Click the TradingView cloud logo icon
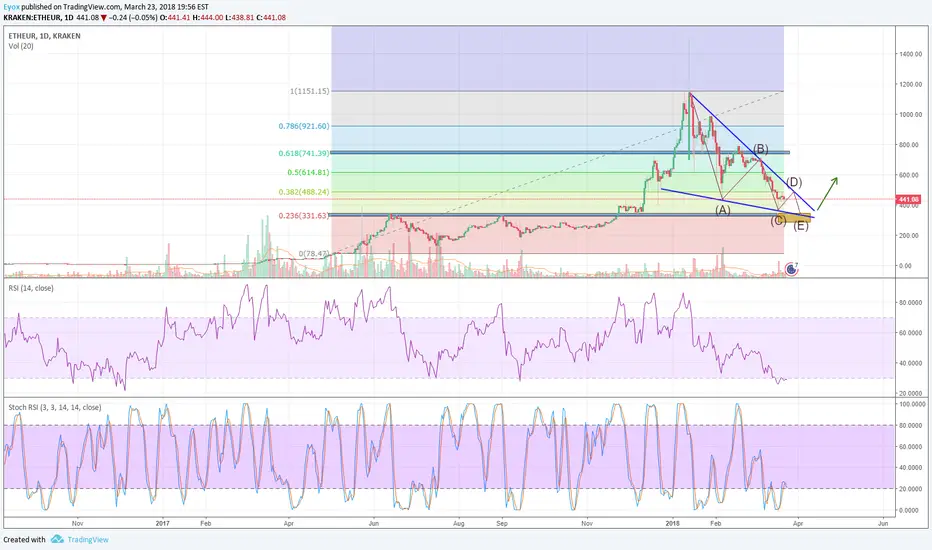 pyautogui.click(x=57, y=539)
